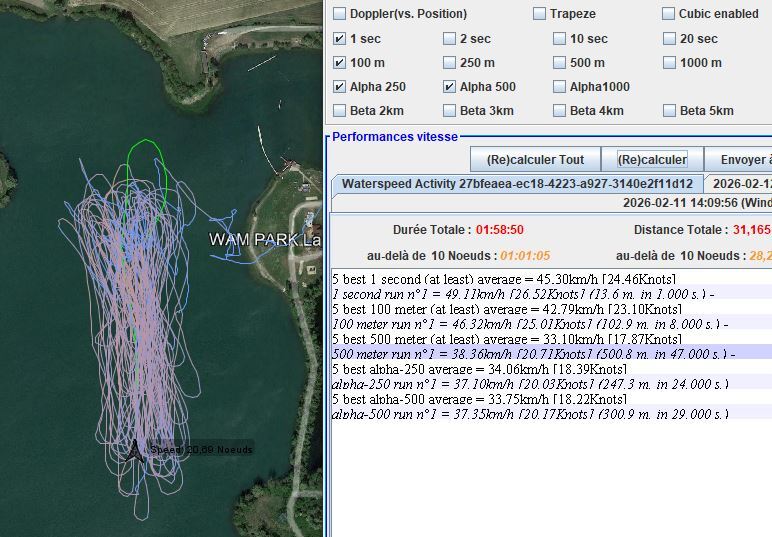This screenshot has height=537, width=772.
Task: Uncheck the Alpha 250 checkbox
Action: [x=339, y=87]
